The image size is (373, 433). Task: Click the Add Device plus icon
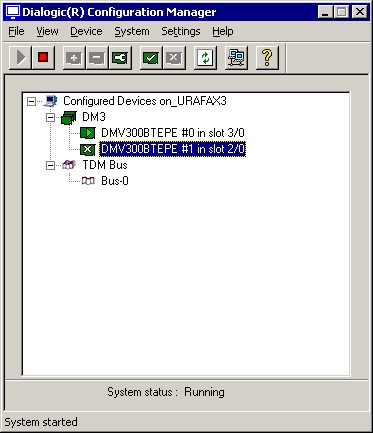tap(74, 58)
